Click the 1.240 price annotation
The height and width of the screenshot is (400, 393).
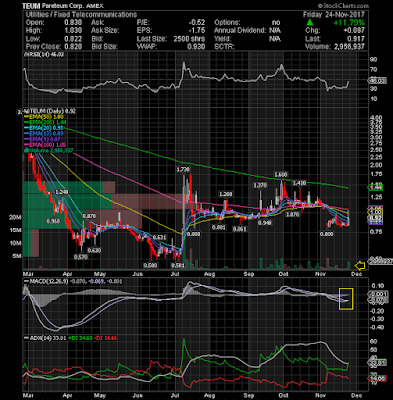(62, 192)
